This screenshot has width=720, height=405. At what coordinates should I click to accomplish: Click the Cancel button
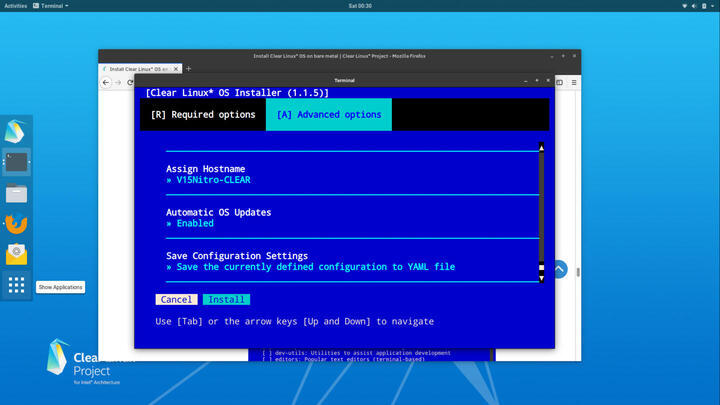click(x=176, y=299)
